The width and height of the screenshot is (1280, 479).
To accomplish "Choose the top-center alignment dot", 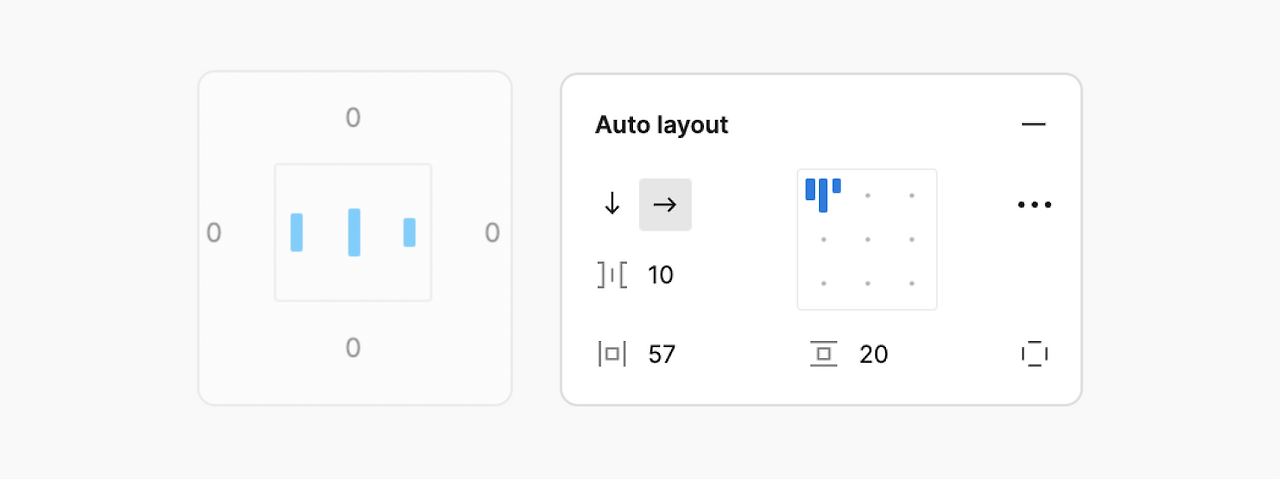I will point(867,196).
